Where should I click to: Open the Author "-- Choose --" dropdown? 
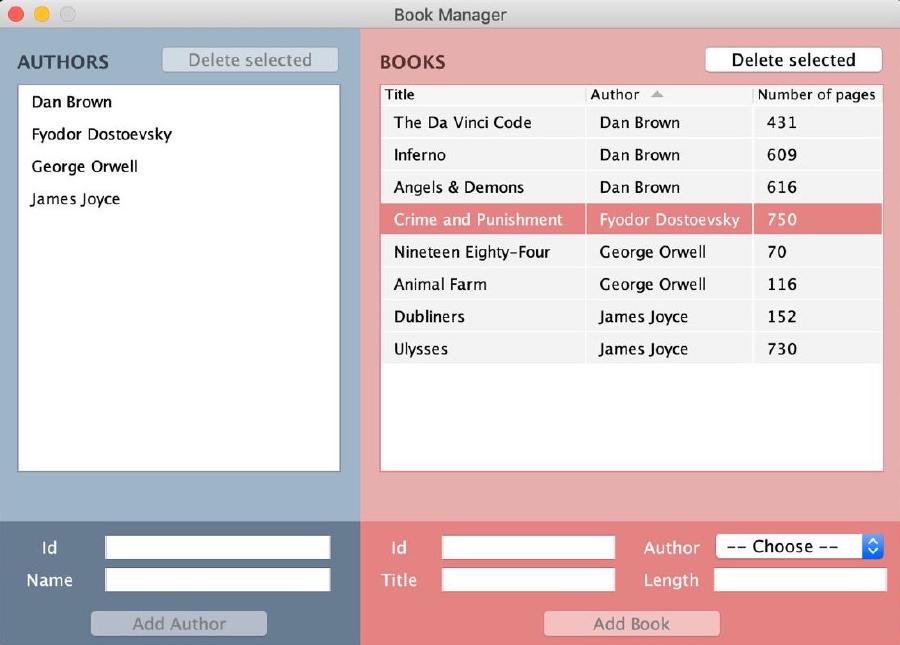tap(800, 547)
